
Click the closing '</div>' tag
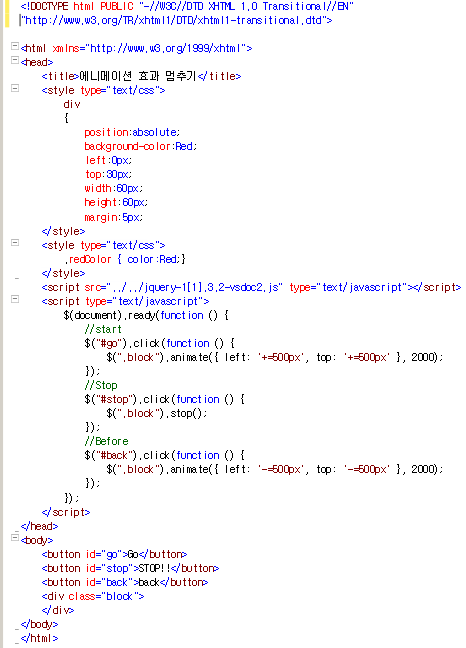click(58, 610)
